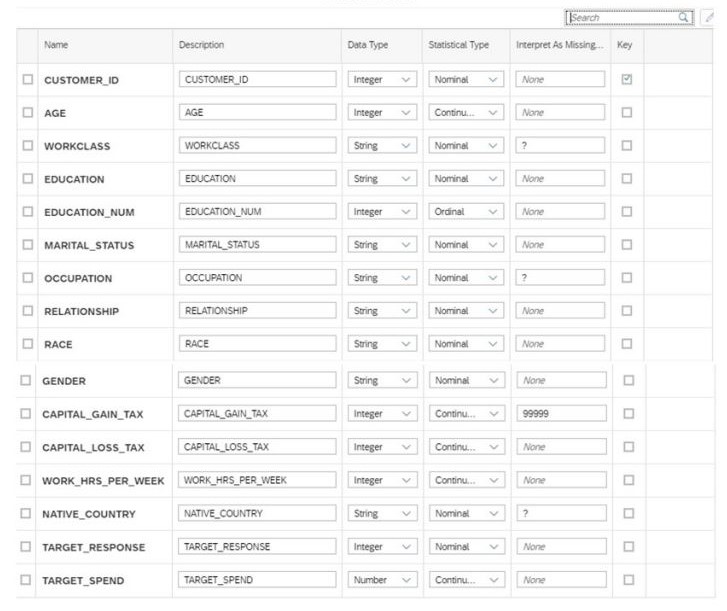Mark GENDER as Key column
Viewport: 727px width, 611px height.
(x=628, y=381)
